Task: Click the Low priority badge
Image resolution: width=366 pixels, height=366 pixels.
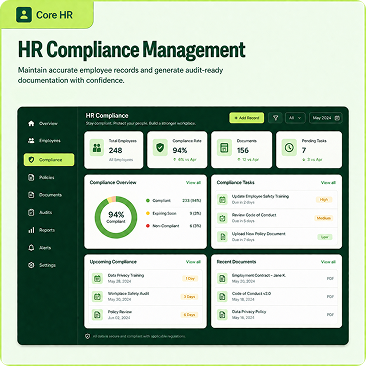Action: click(x=325, y=237)
